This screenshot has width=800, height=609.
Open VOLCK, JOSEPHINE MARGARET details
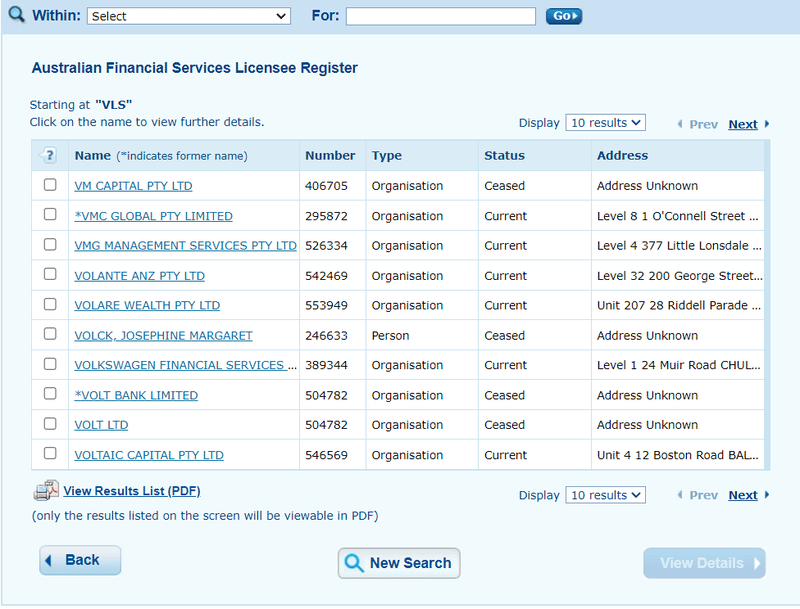point(163,336)
